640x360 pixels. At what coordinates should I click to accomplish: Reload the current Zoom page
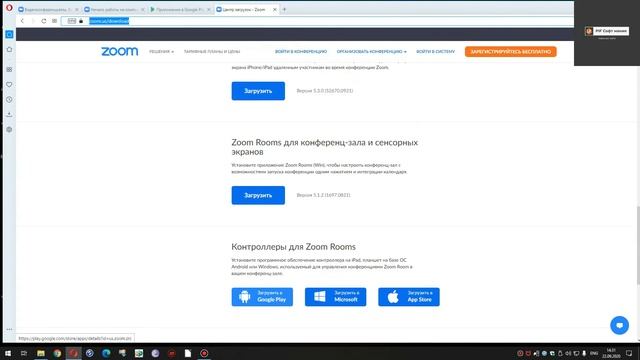(44, 21)
